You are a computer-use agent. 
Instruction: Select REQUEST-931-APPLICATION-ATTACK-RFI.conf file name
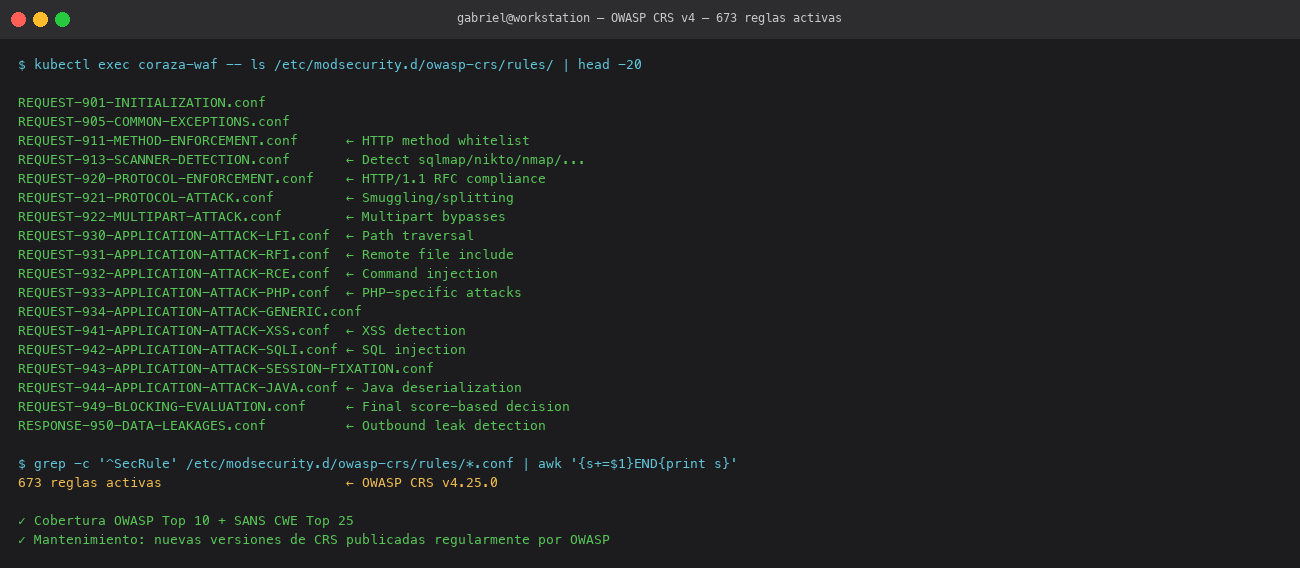[174, 255]
